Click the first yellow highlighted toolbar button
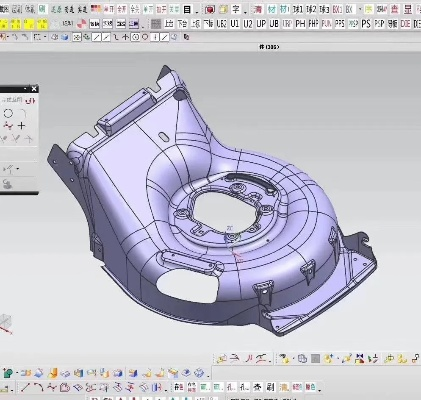Viewport: 421px width, 400px height. (3, 24)
